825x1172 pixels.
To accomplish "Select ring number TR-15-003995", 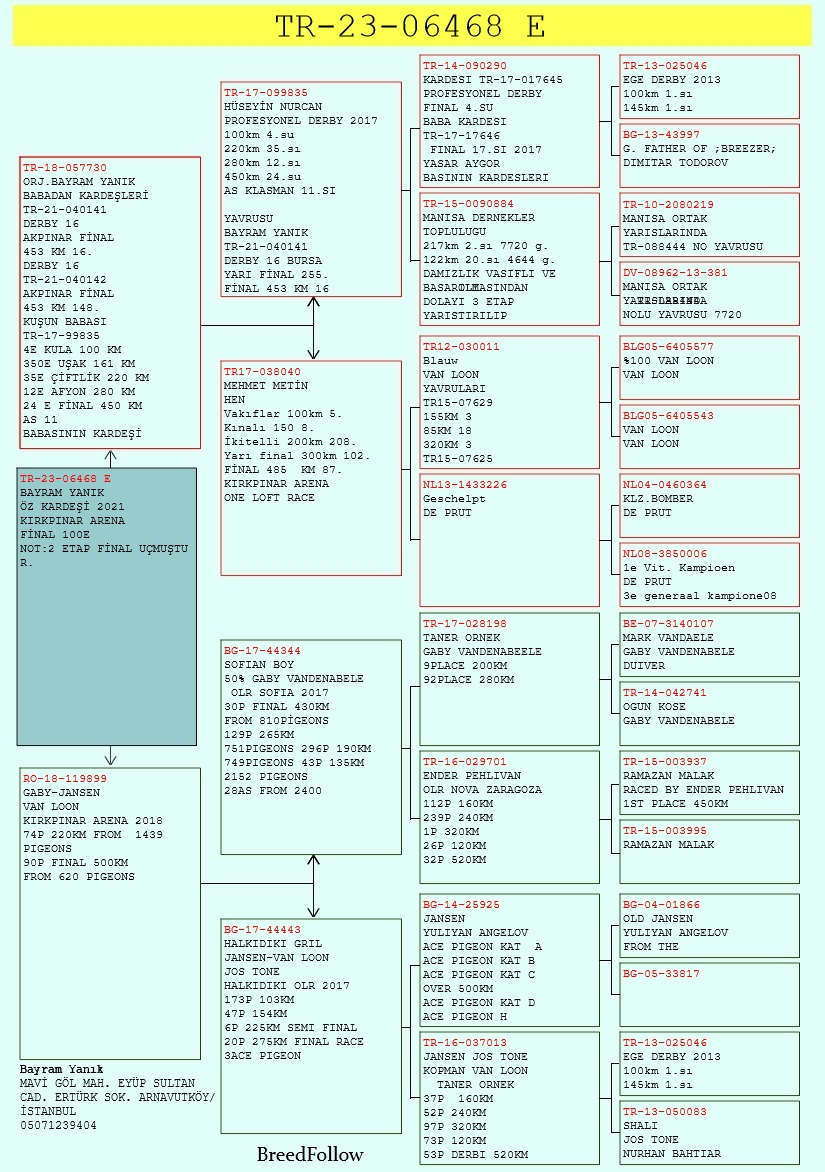I will click(665, 830).
